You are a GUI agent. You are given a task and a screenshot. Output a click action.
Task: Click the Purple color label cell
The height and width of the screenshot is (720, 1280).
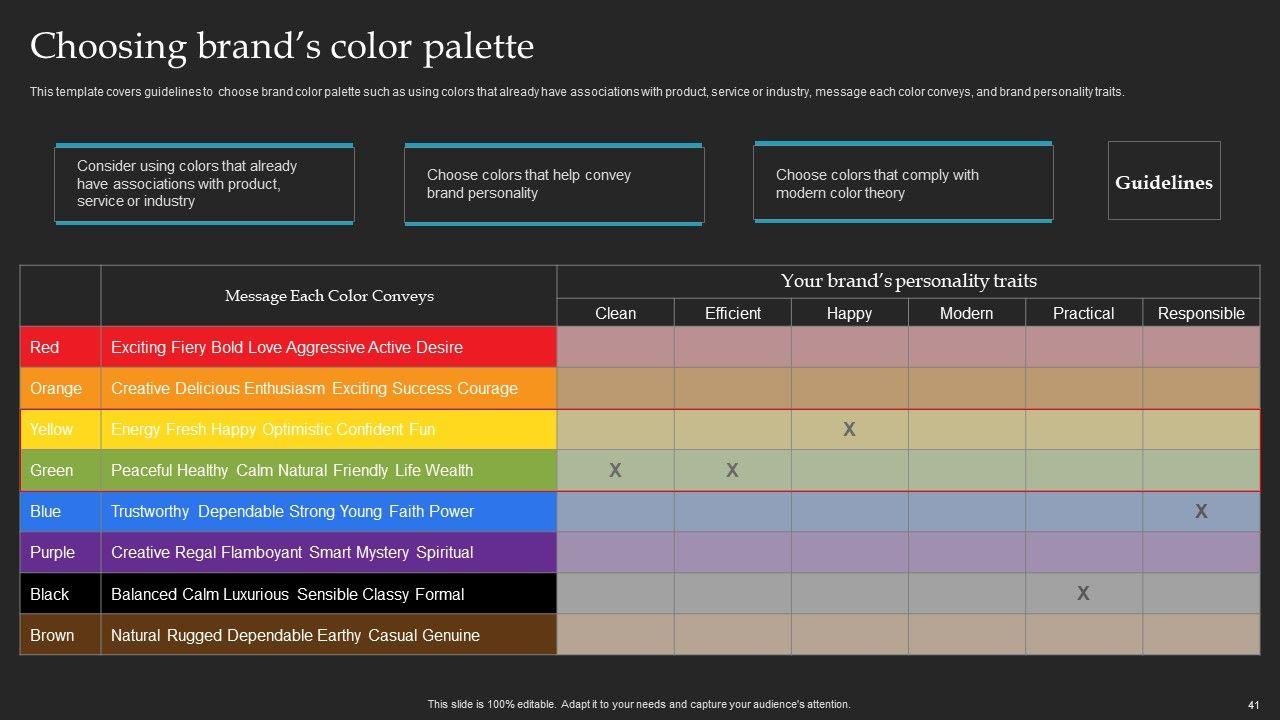point(60,552)
